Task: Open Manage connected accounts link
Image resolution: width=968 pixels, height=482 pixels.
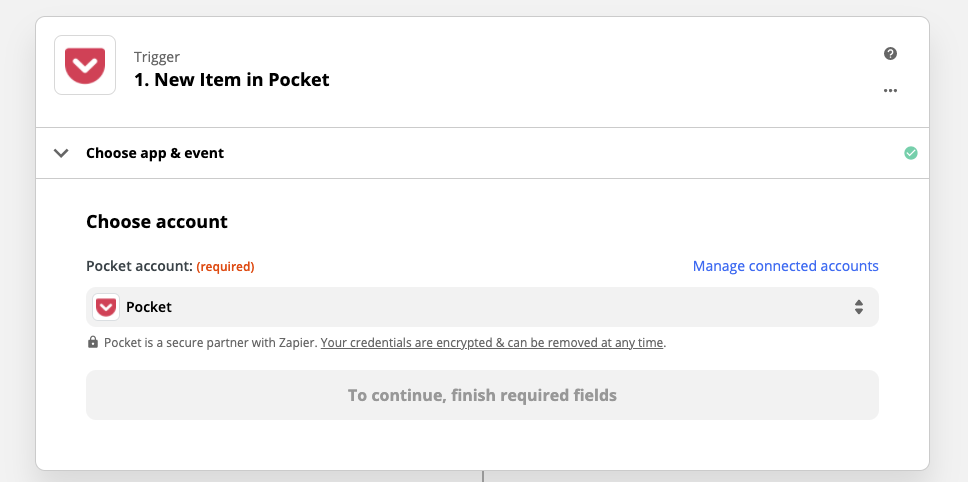Action: pos(785,266)
